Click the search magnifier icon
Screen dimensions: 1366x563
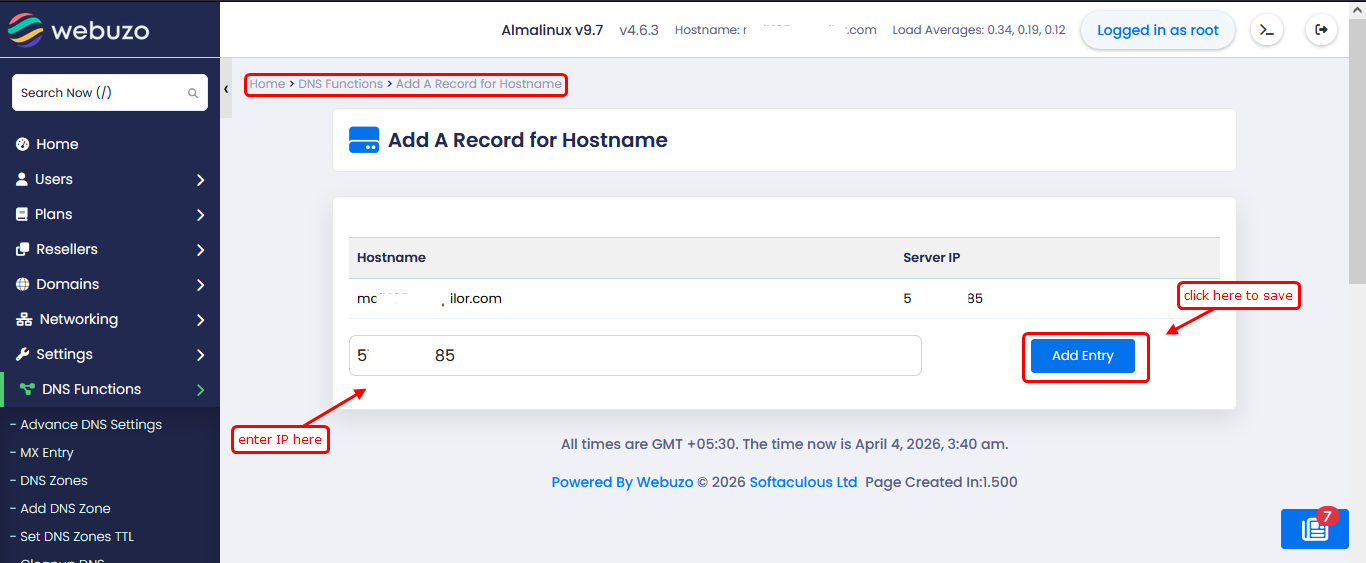(193, 93)
